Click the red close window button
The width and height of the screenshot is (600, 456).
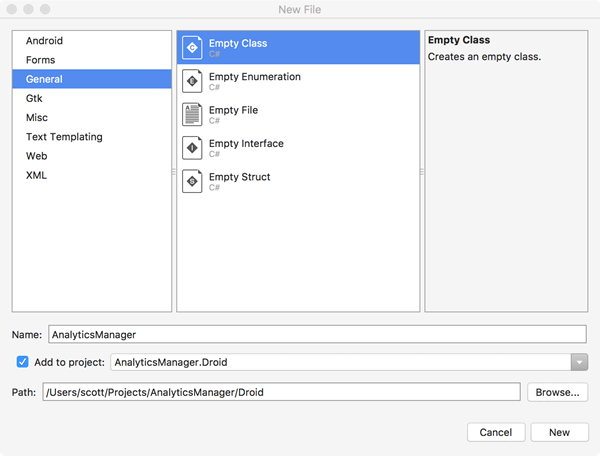coord(12,9)
